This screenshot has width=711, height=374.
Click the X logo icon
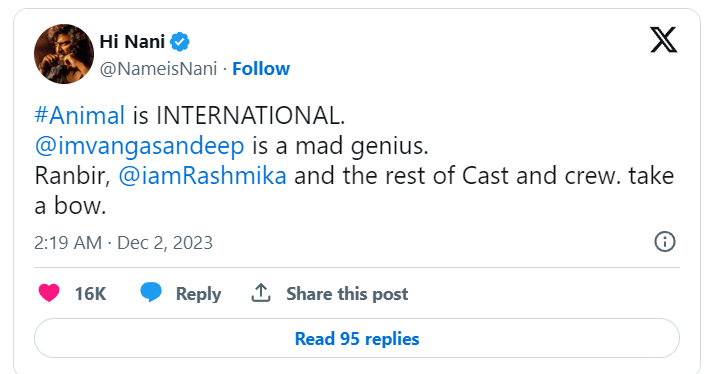pyautogui.click(x=663, y=40)
